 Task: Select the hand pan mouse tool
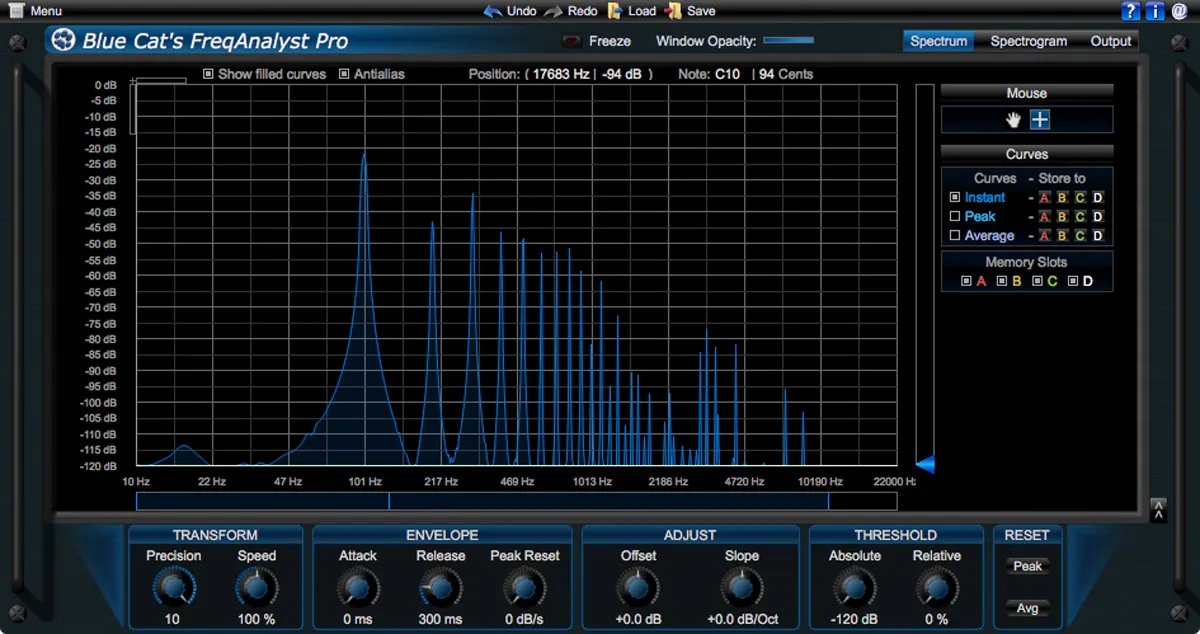coord(1013,120)
